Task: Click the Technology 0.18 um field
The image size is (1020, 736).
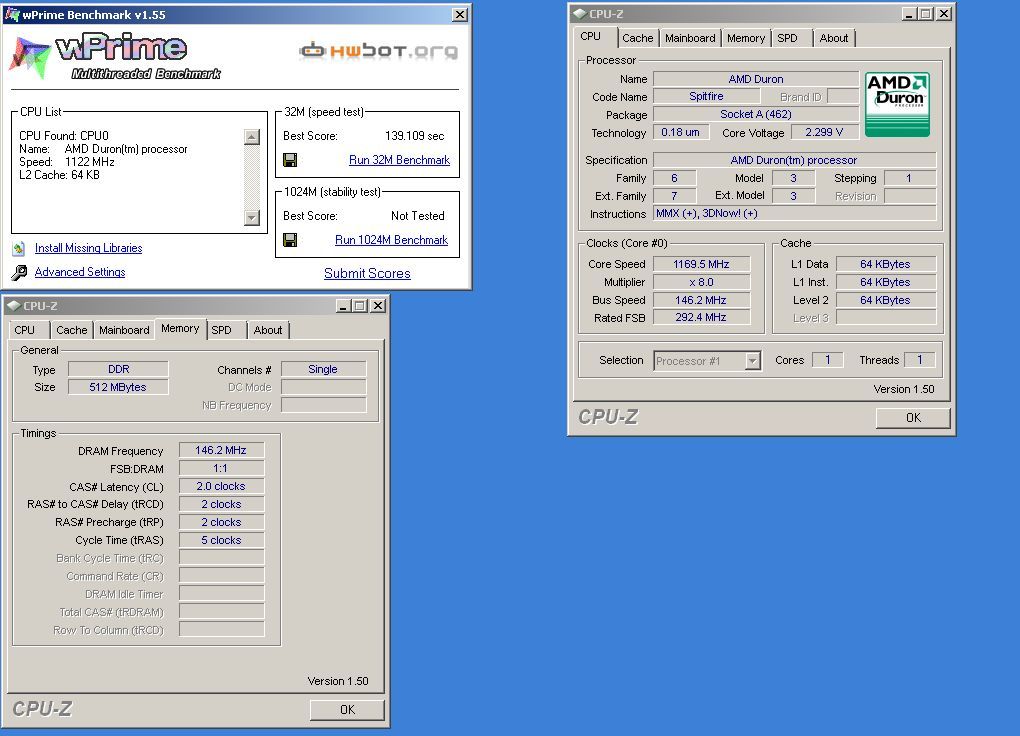Action: pyautogui.click(x=680, y=132)
